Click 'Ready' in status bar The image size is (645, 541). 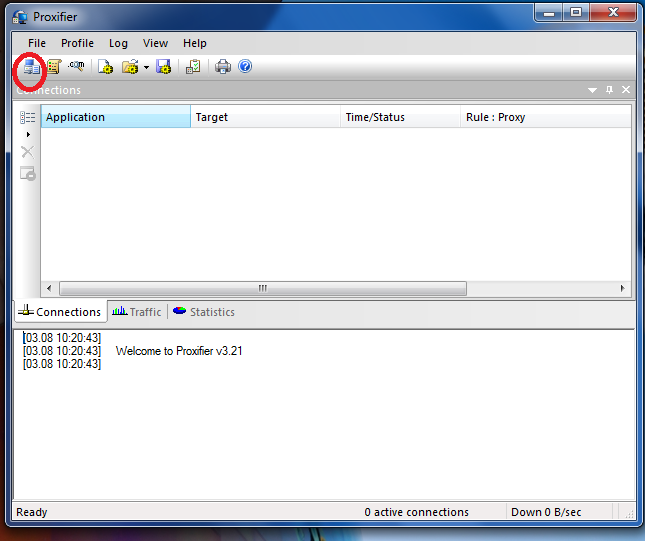pyautogui.click(x=32, y=512)
